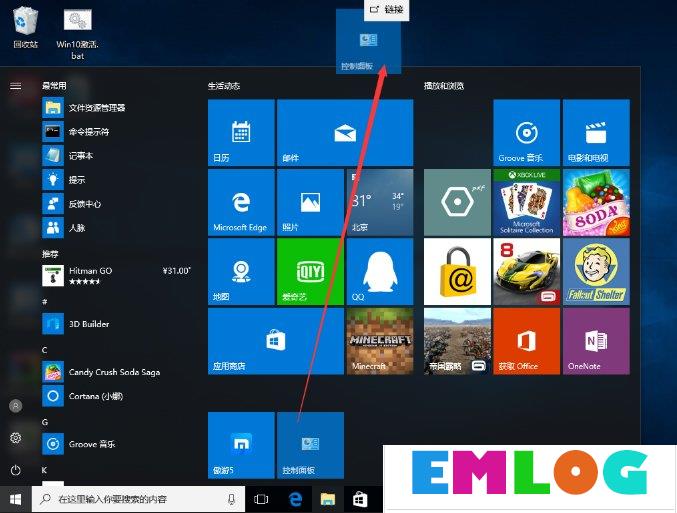Launch 命令提示符 from the app list
Viewport: 677px width, 513px height.
pyautogui.click(x=117, y=132)
